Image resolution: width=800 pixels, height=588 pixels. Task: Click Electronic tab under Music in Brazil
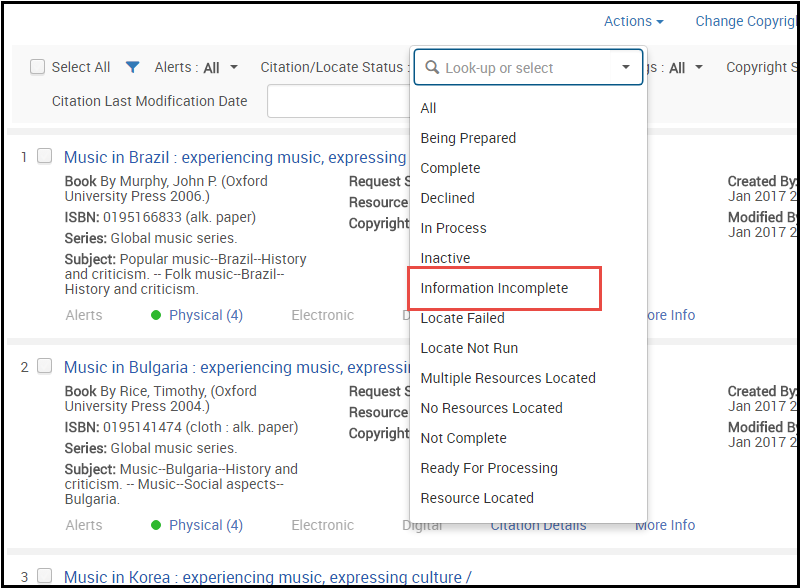pyautogui.click(x=322, y=315)
